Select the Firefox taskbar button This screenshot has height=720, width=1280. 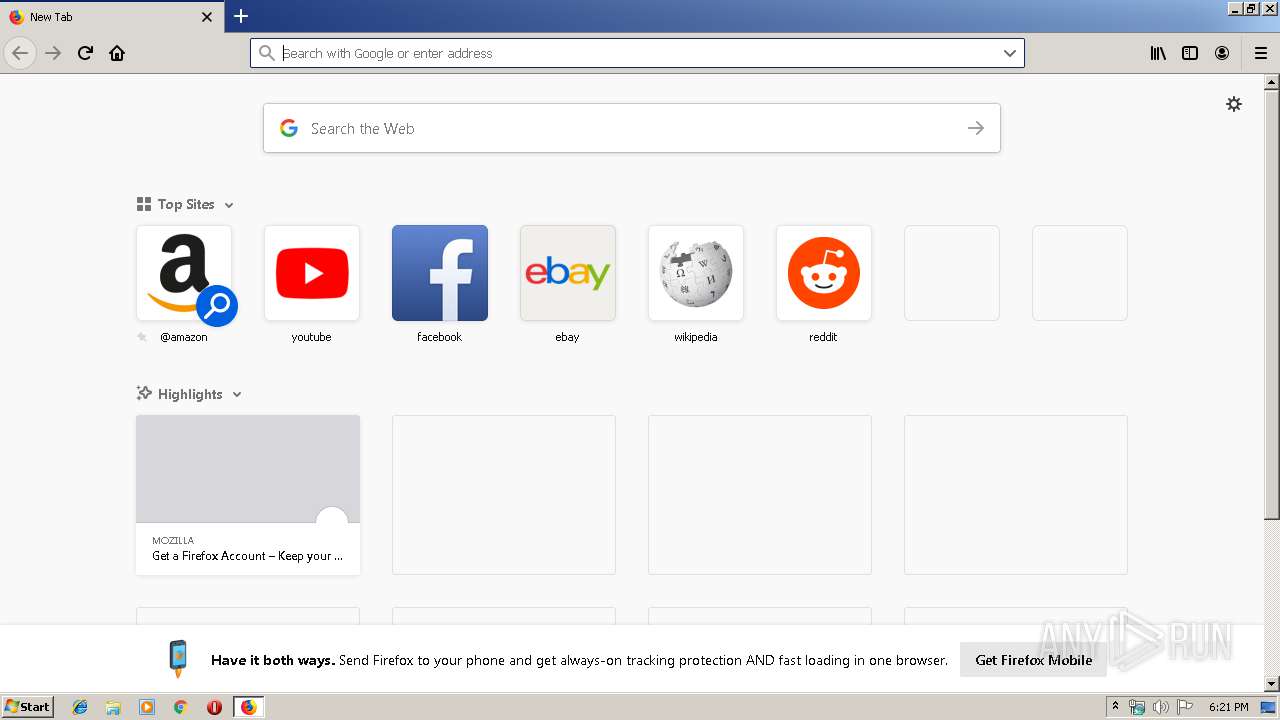point(248,707)
